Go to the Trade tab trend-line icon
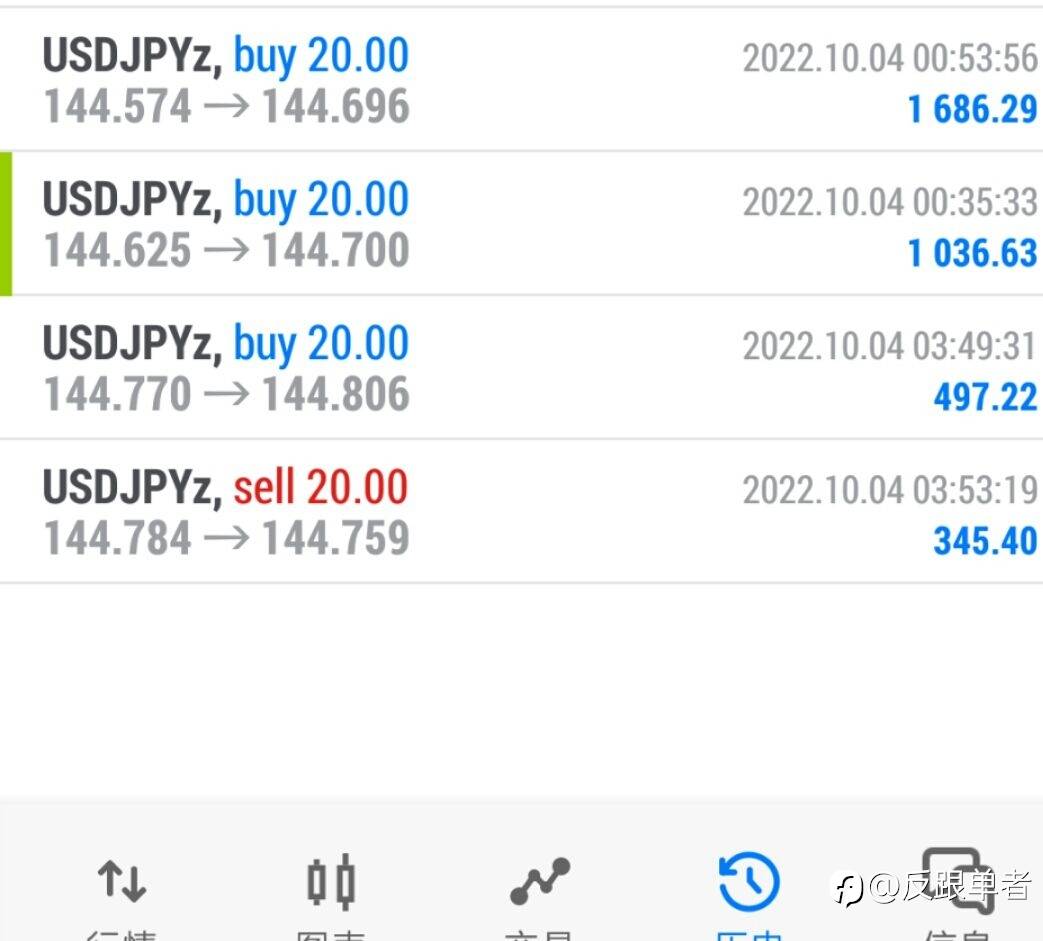This screenshot has width=1043, height=941. click(x=540, y=882)
